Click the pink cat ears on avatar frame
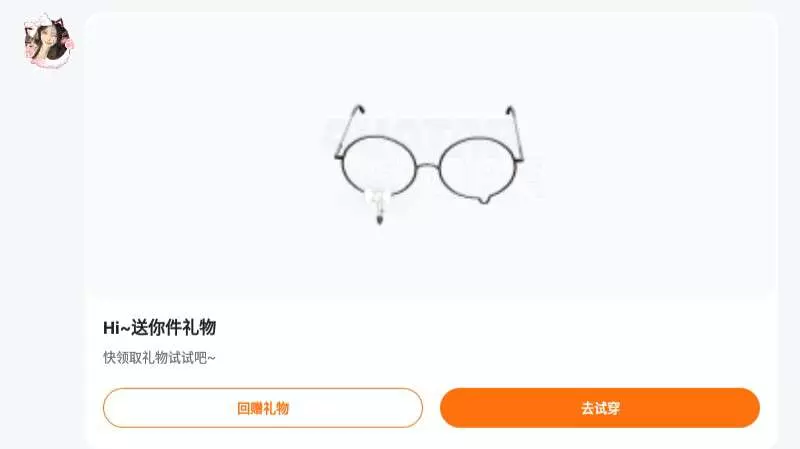 pos(47,23)
